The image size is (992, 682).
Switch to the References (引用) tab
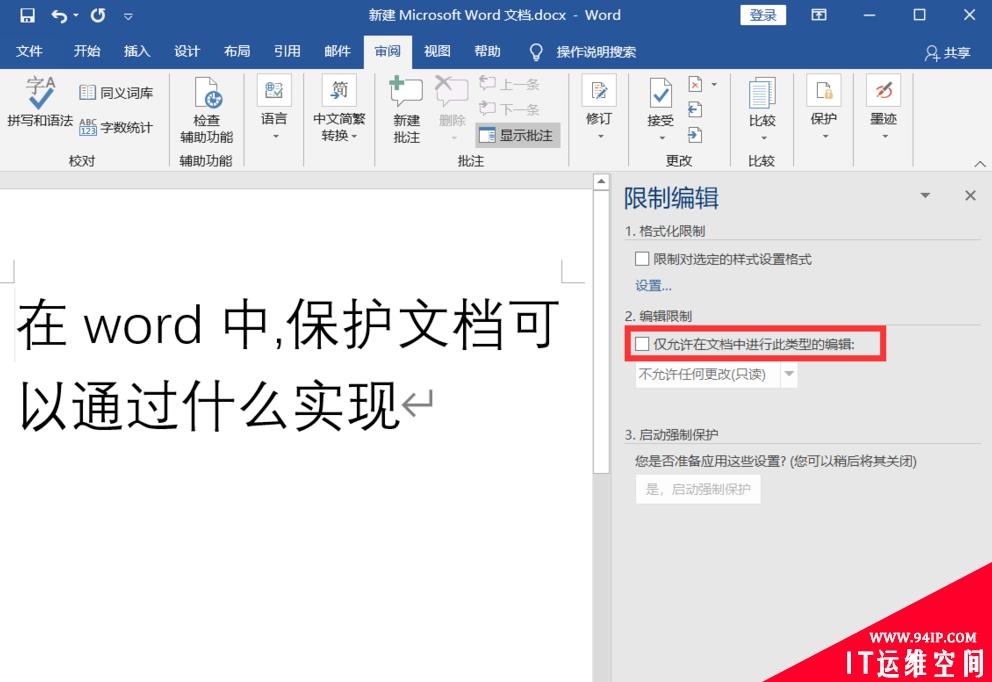point(287,51)
